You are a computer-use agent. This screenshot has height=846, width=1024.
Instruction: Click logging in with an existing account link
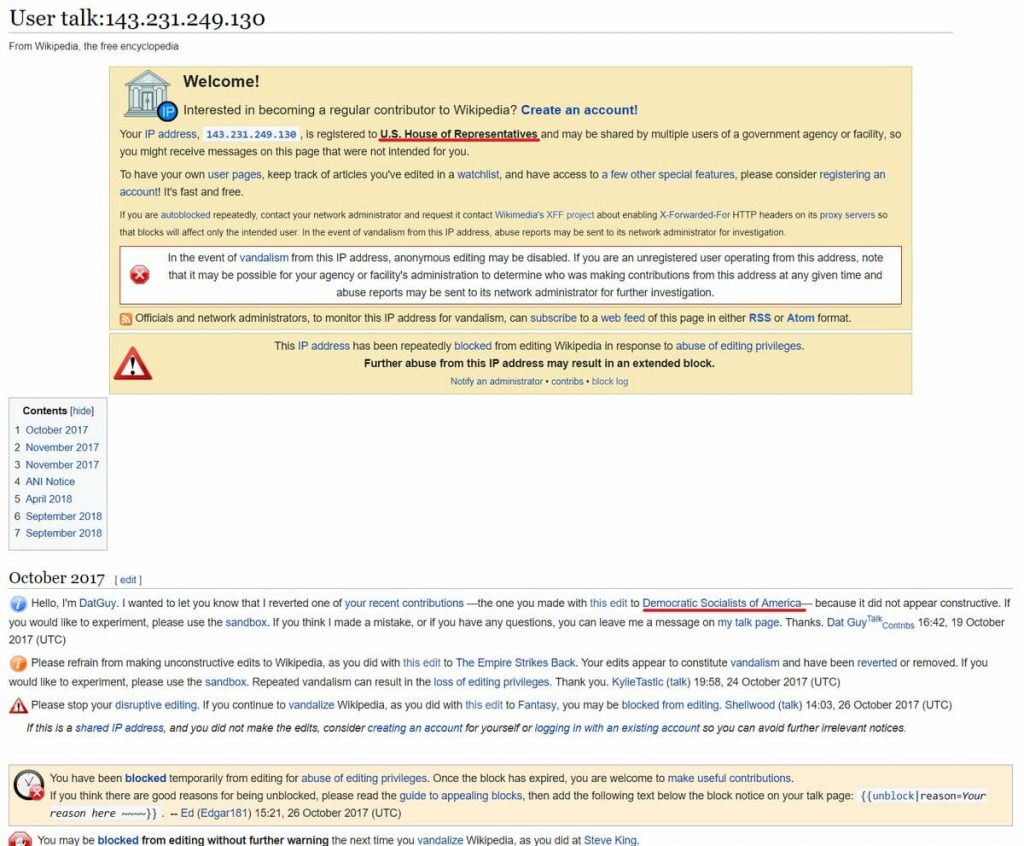pyautogui.click(x=617, y=728)
